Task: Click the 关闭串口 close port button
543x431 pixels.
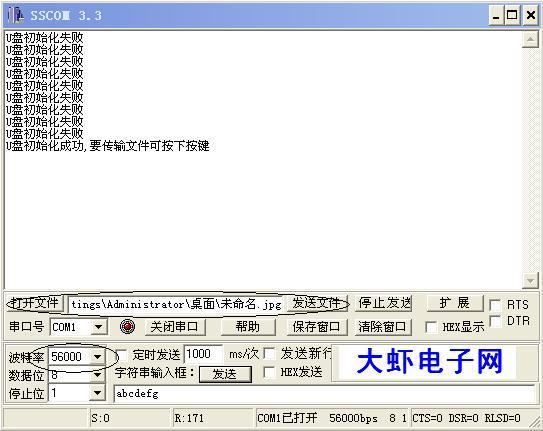Action: (x=174, y=326)
